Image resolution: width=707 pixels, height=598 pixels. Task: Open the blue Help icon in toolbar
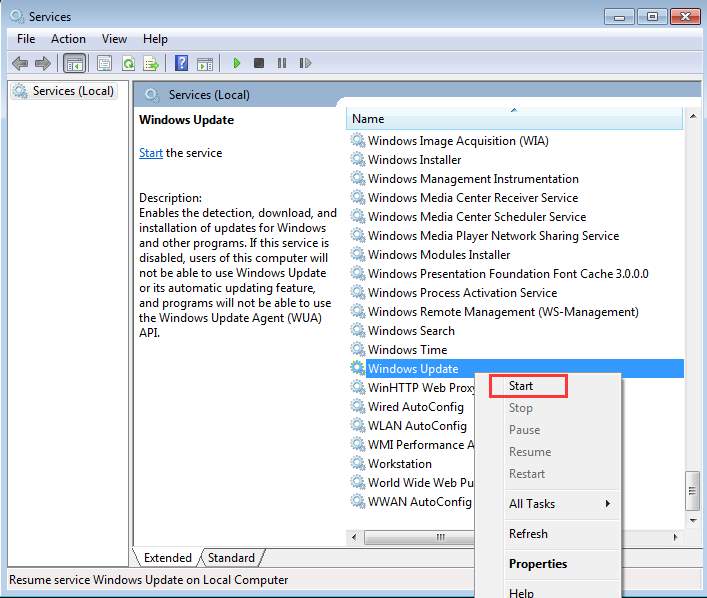181,63
